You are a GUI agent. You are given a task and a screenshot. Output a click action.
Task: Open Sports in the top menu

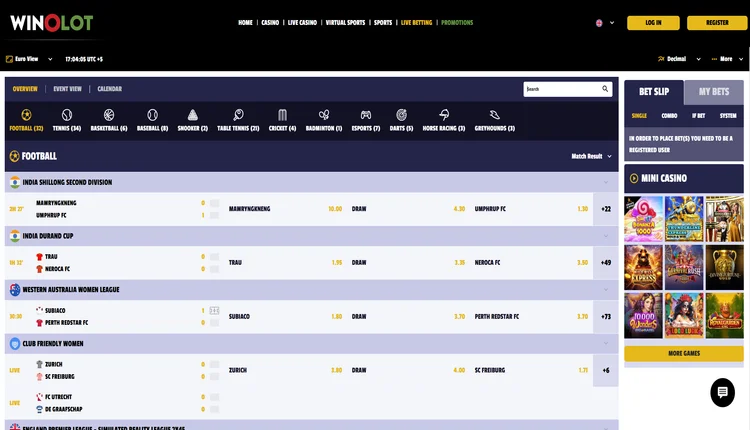[383, 22]
